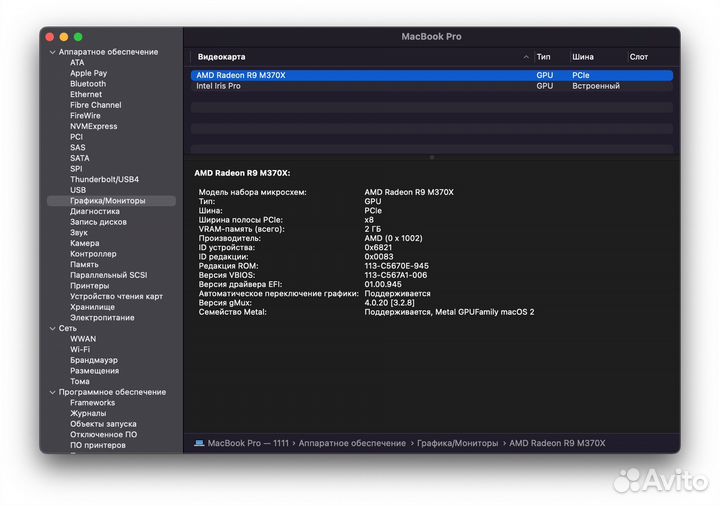Select Intel Iris Pro row

[432, 86]
